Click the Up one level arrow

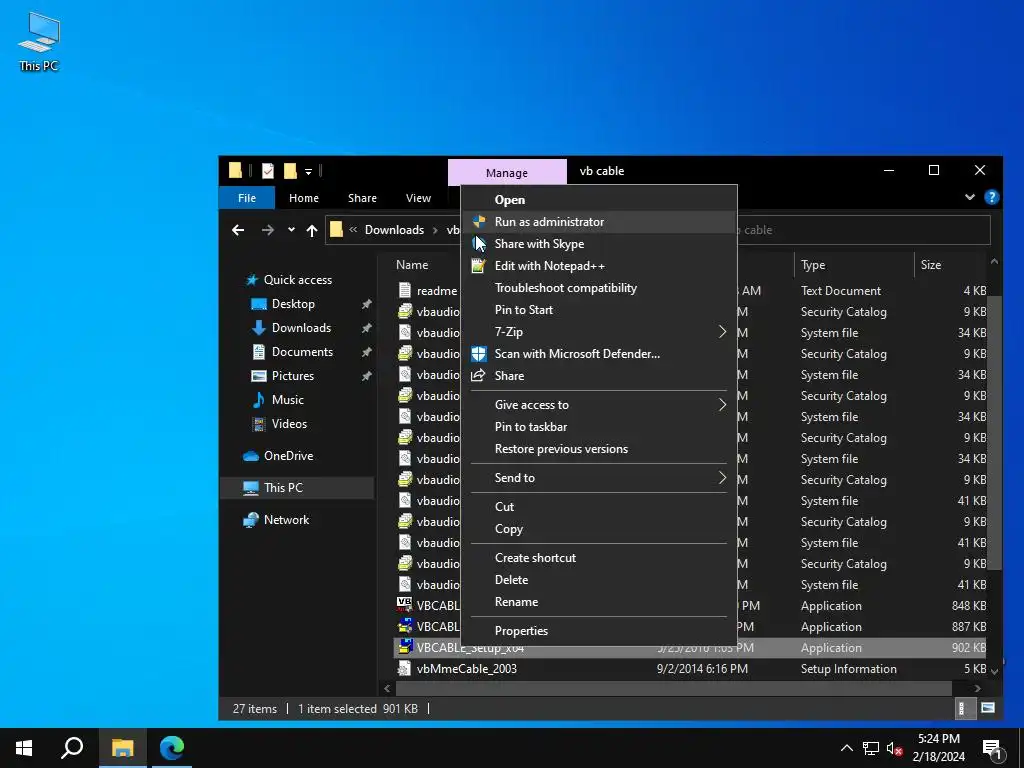pyautogui.click(x=312, y=230)
